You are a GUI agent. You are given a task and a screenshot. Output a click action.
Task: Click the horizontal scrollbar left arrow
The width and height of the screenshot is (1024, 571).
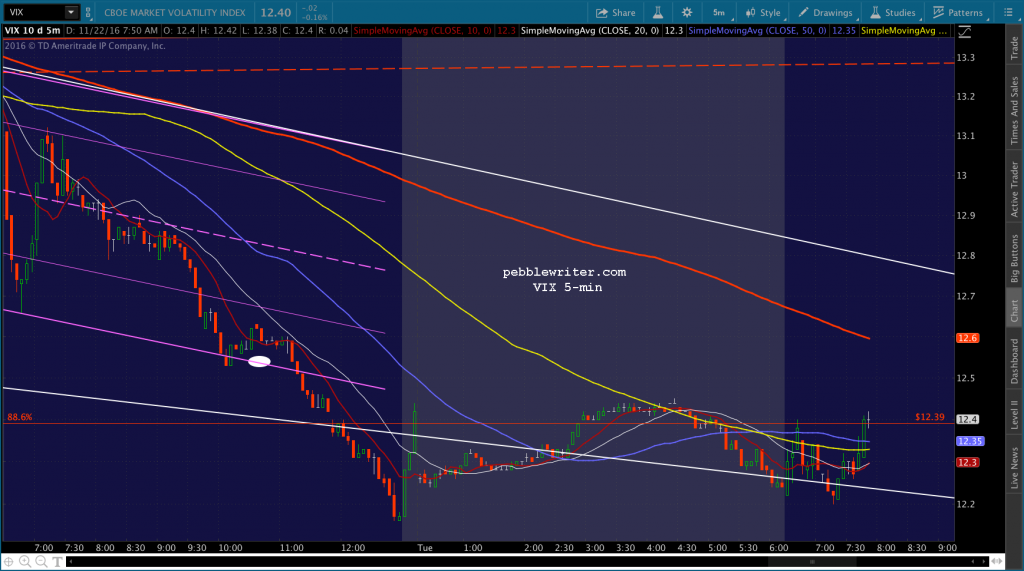[x=71, y=561]
